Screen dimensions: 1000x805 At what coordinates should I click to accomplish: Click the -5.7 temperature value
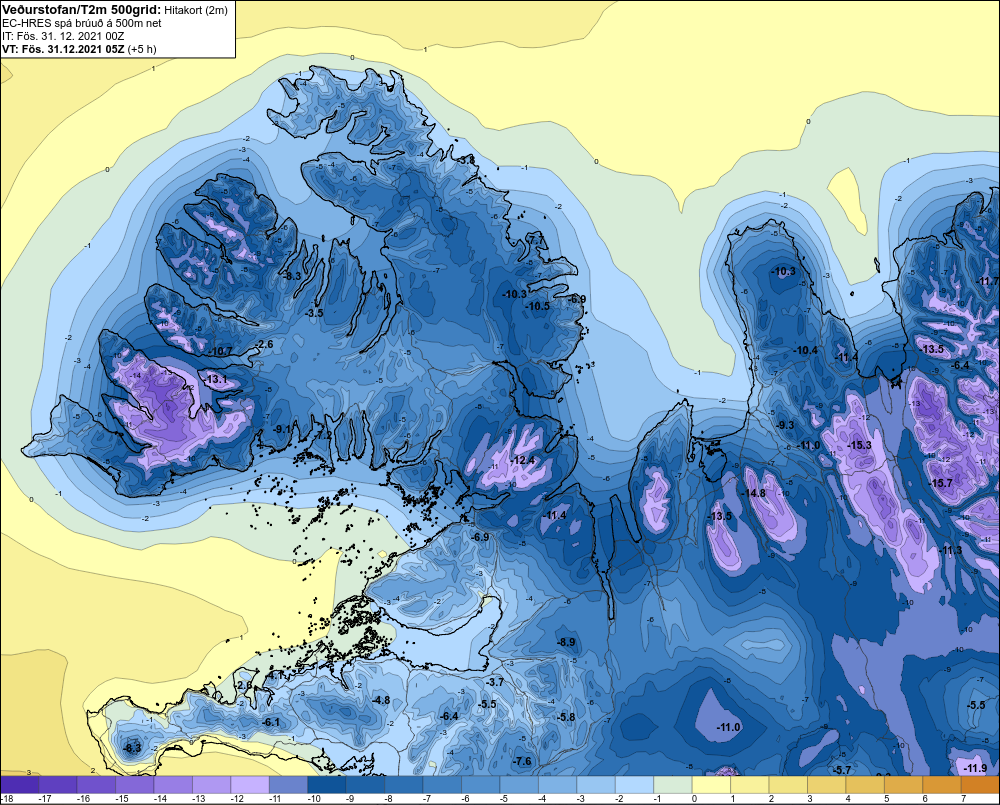coord(842,770)
